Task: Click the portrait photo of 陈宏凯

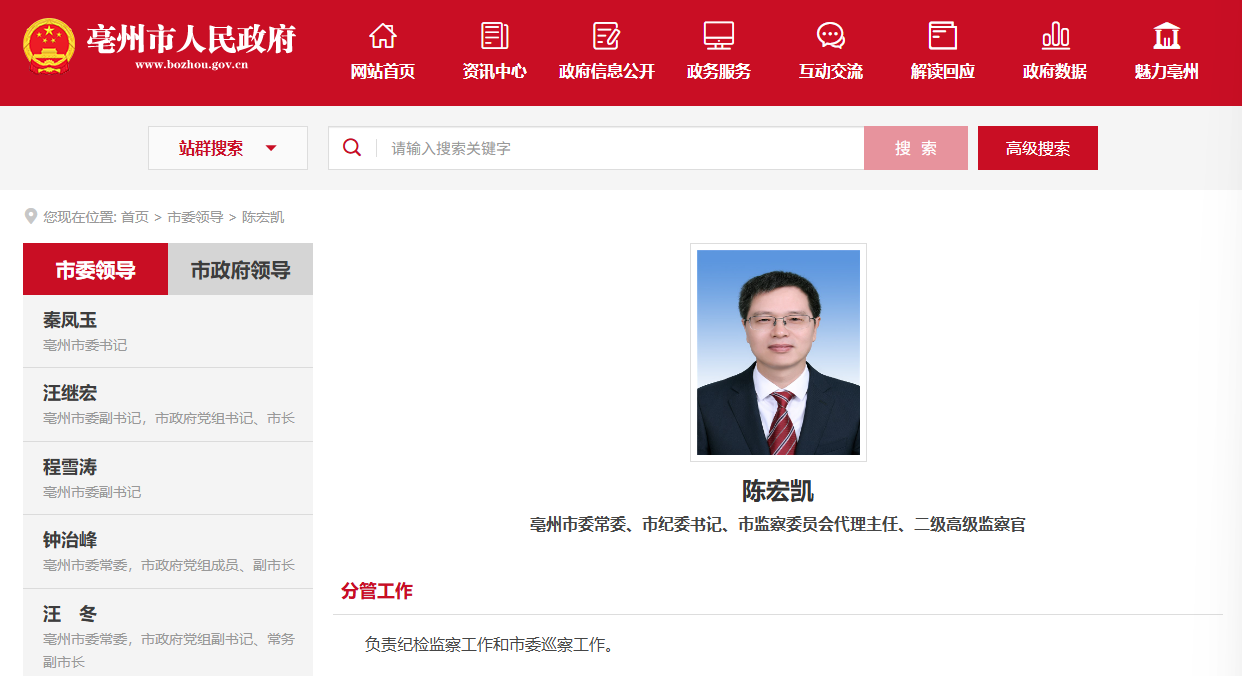Action: [778, 352]
